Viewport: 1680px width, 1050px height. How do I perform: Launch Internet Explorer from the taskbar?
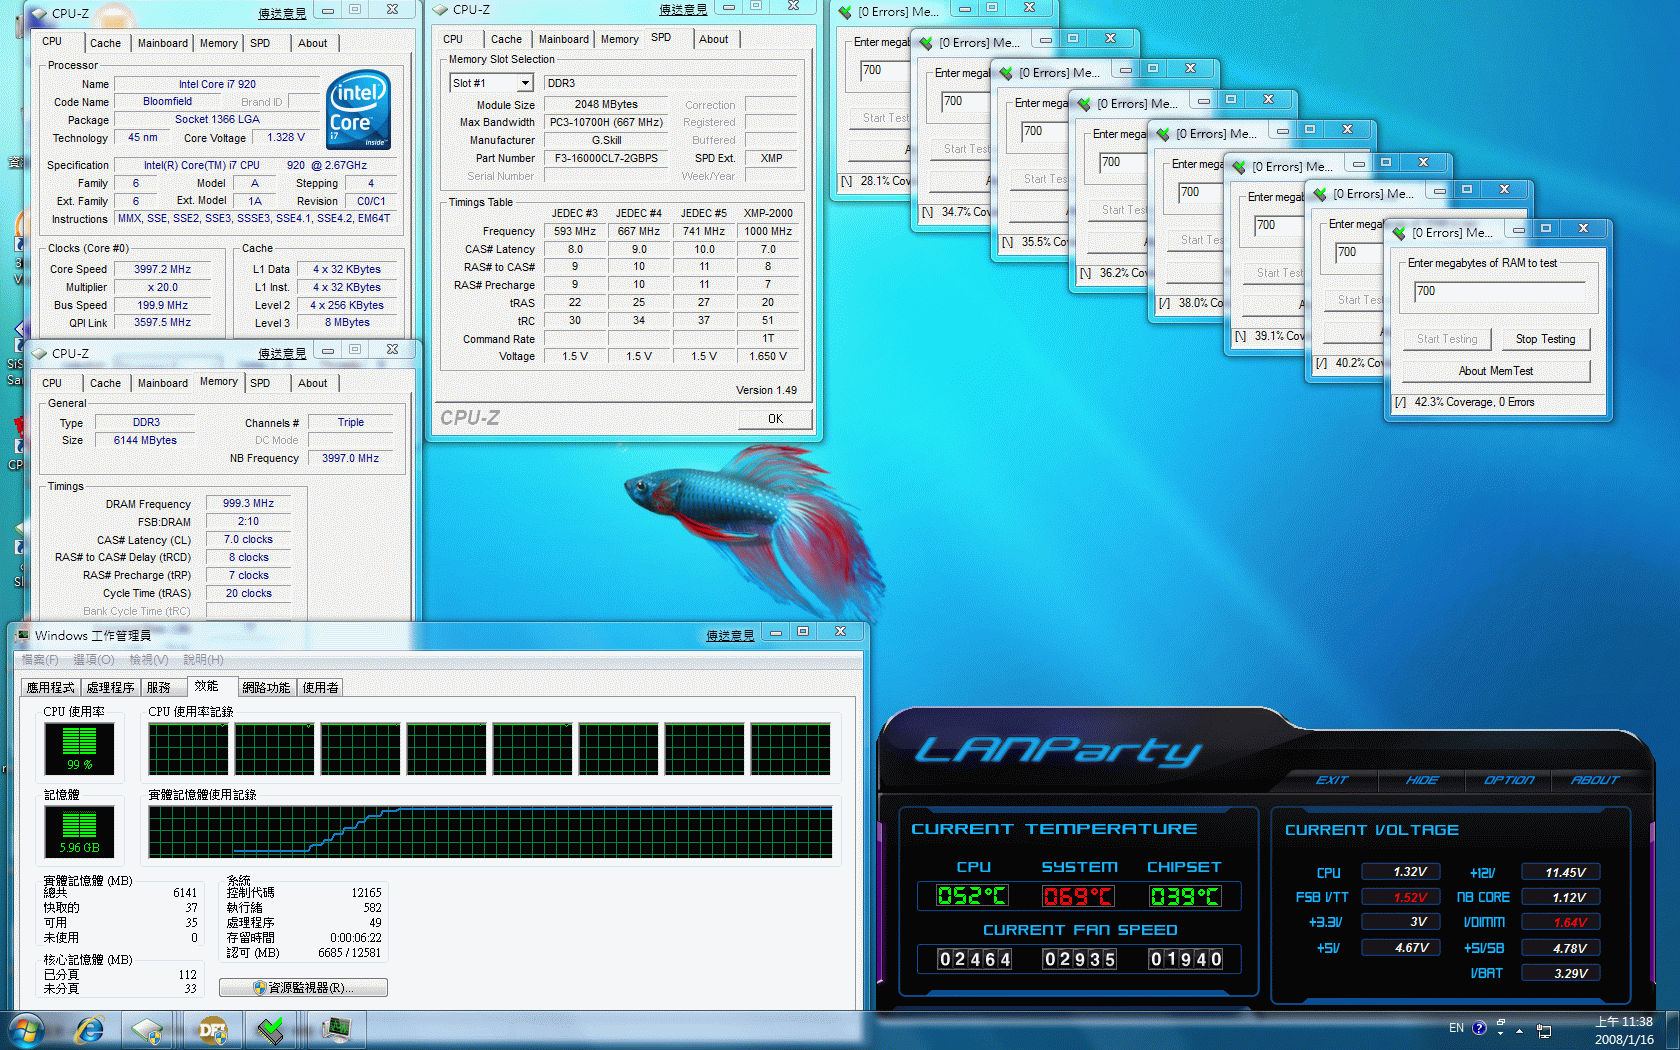90,1030
